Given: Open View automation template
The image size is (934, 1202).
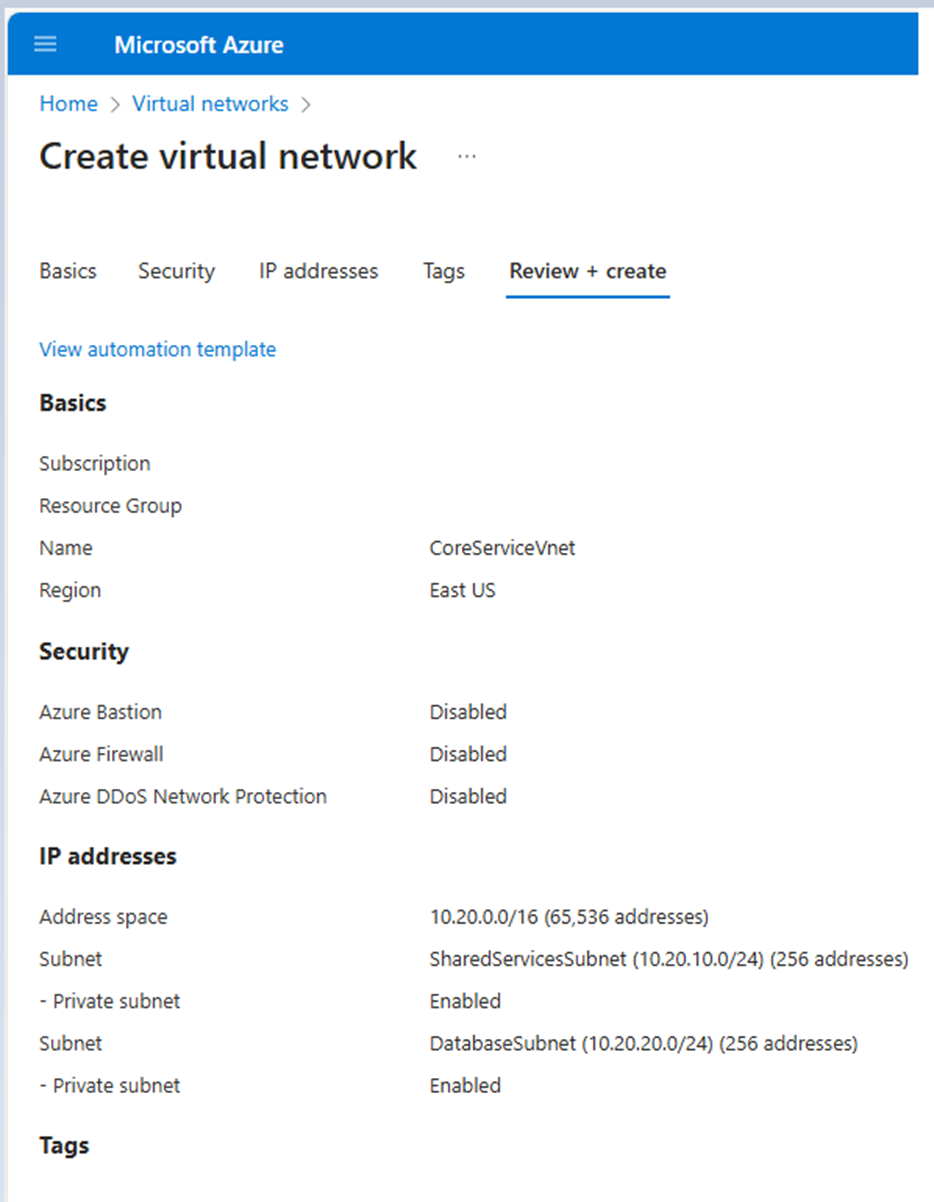Looking at the screenshot, I should (157, 349).
